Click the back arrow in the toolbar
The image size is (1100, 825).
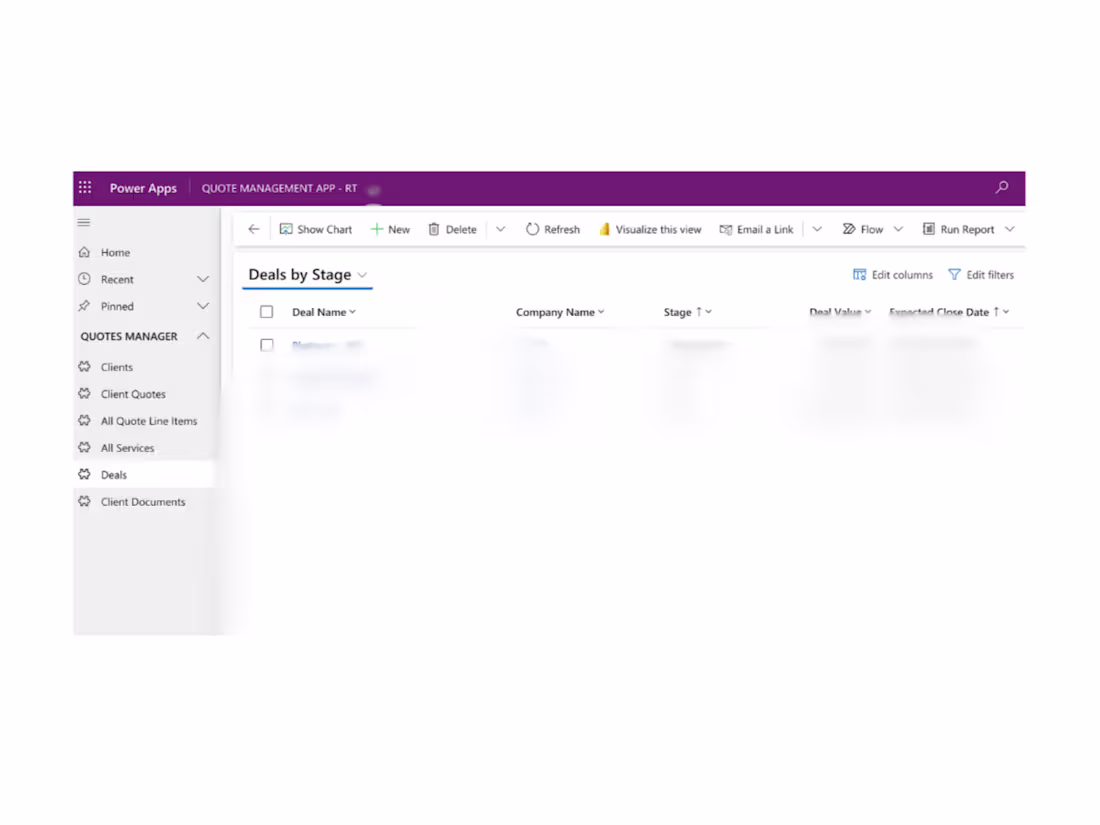click(x=253, y=229)
